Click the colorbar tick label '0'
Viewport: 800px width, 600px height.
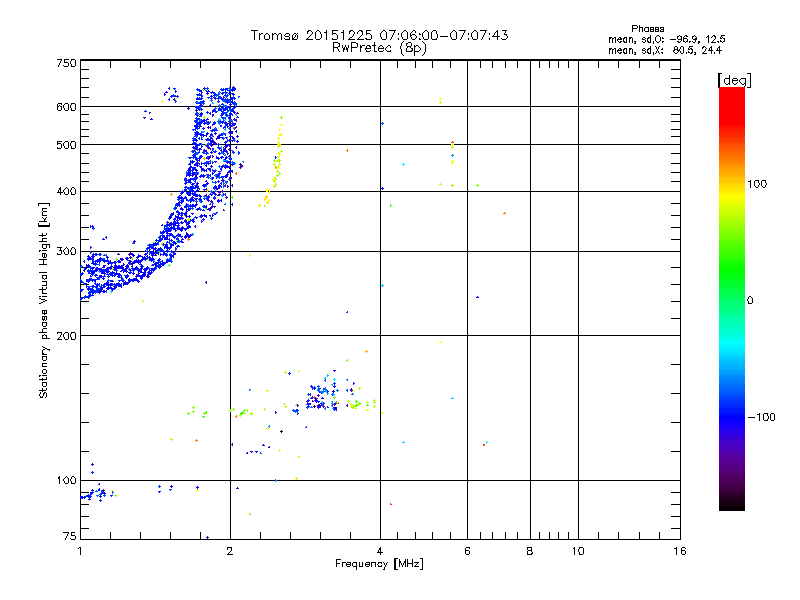tap(749, 301)
